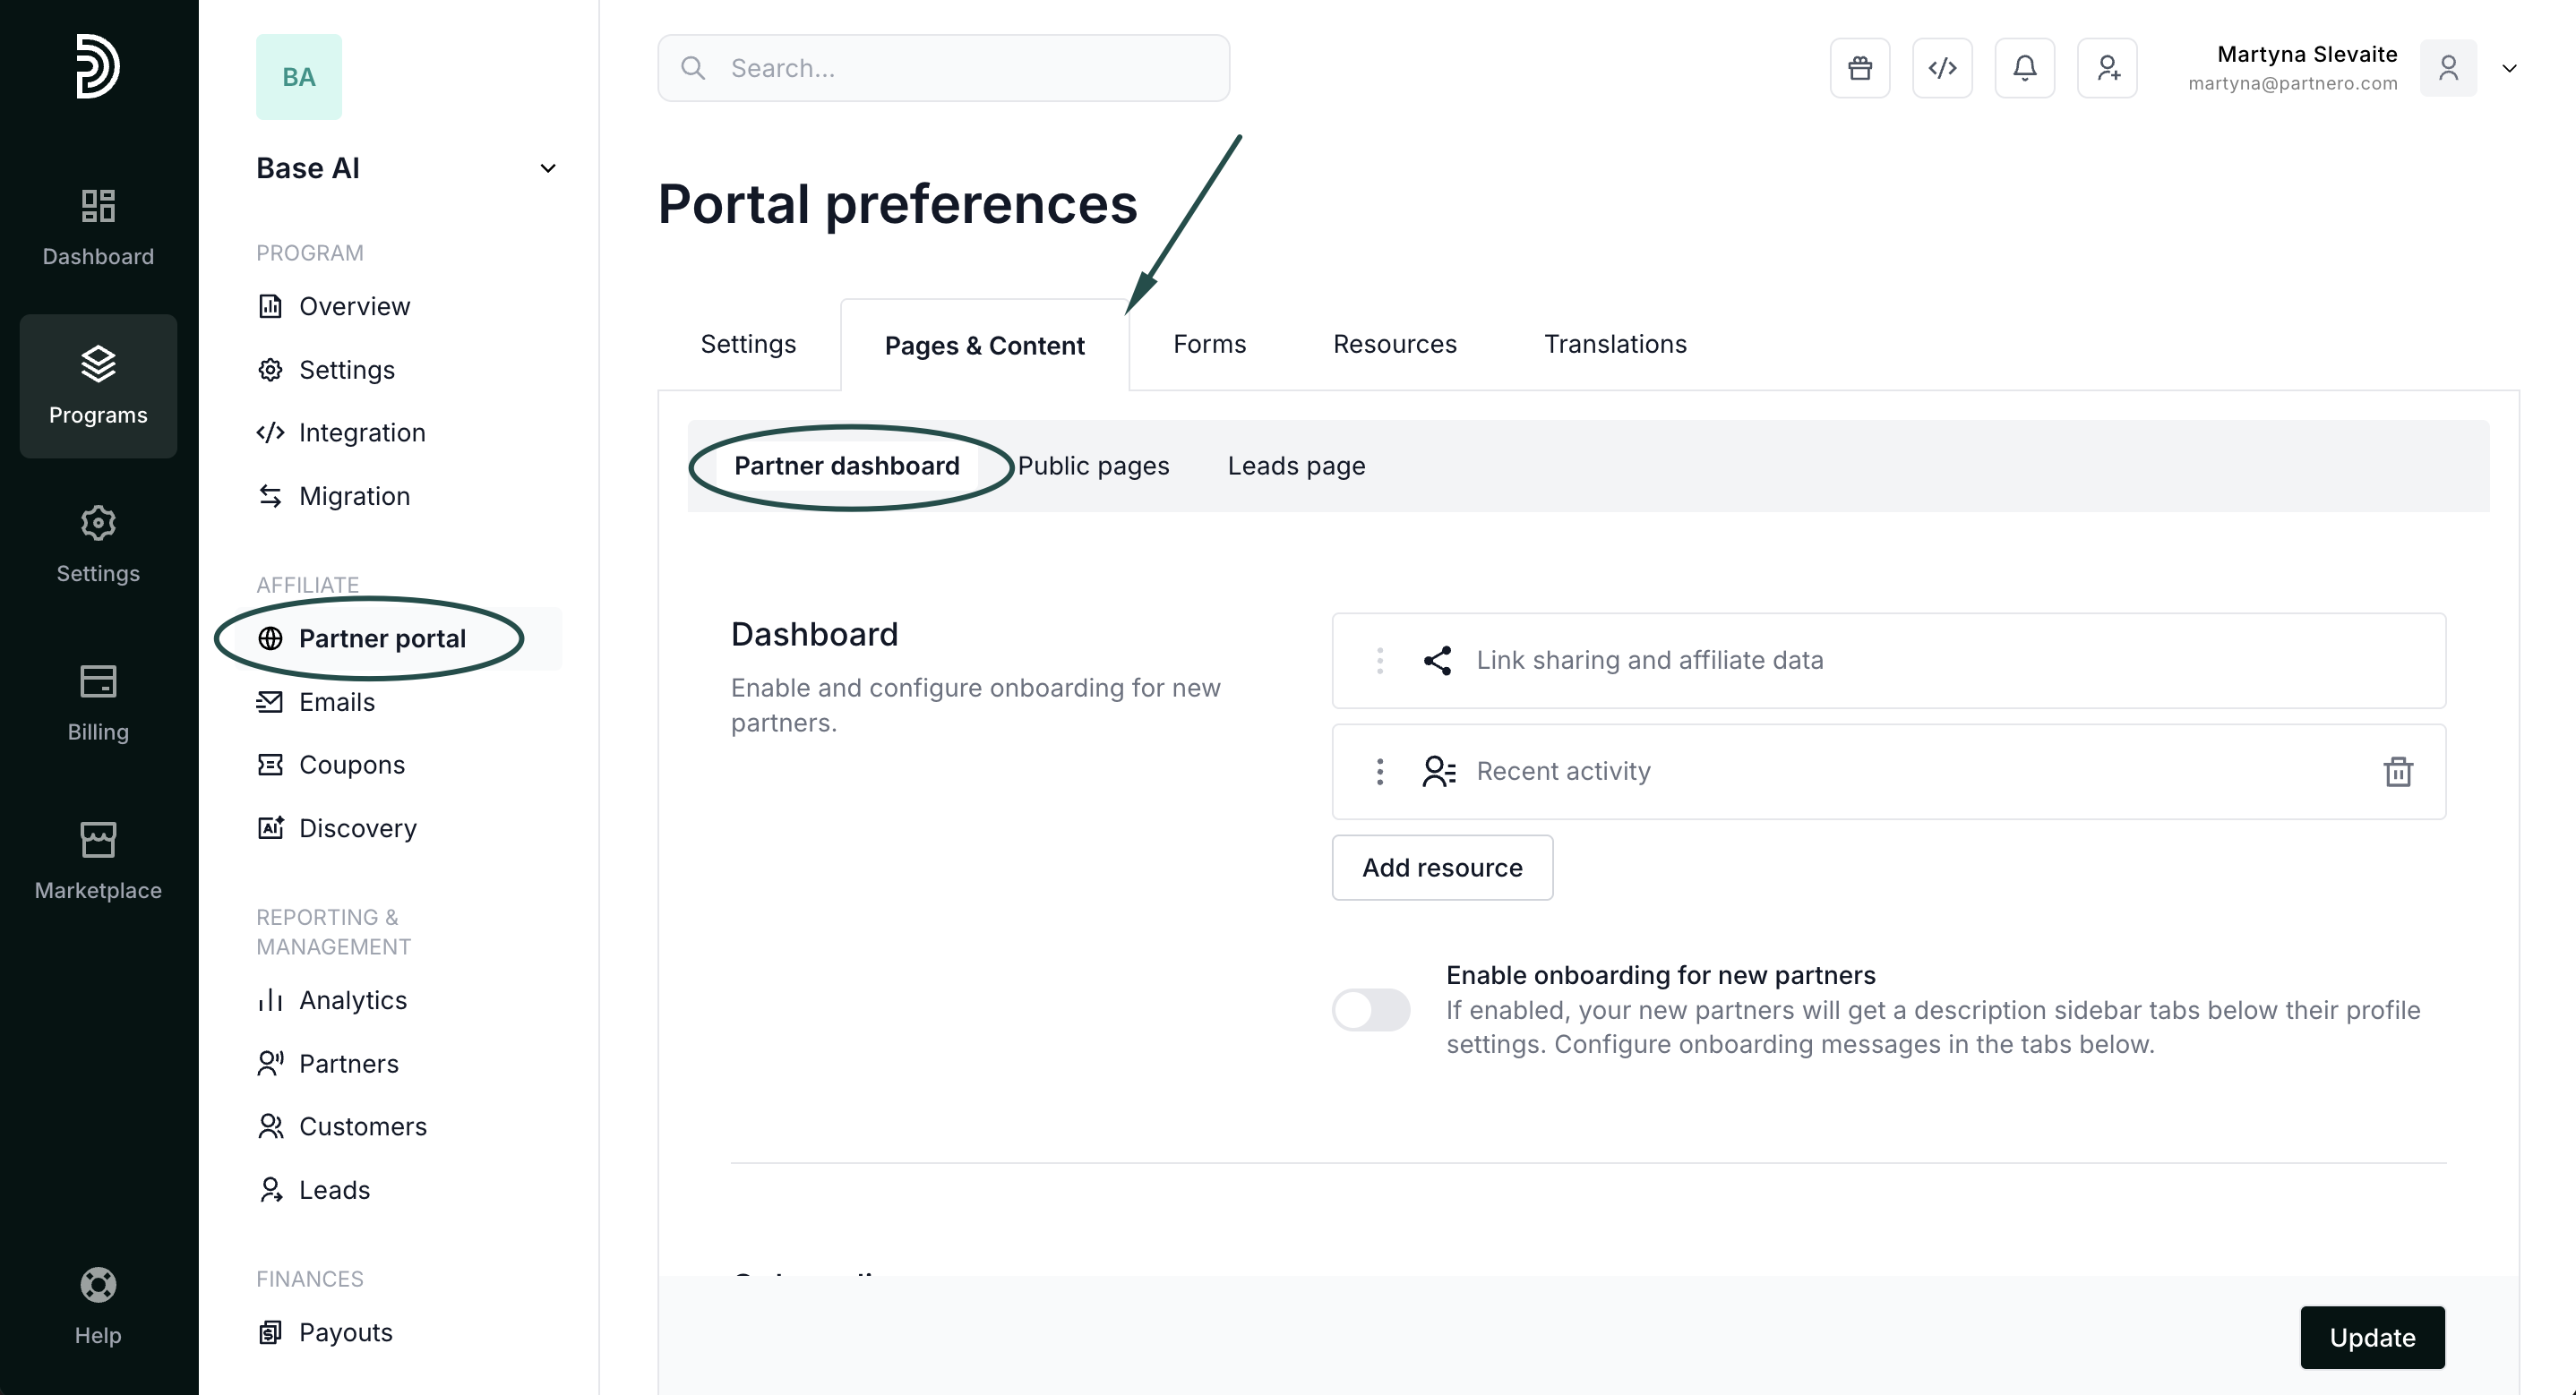The image size is (2576, 1395).
Task: Click the Martyna Slevaite profile avatar
Action: (2448, 68)
